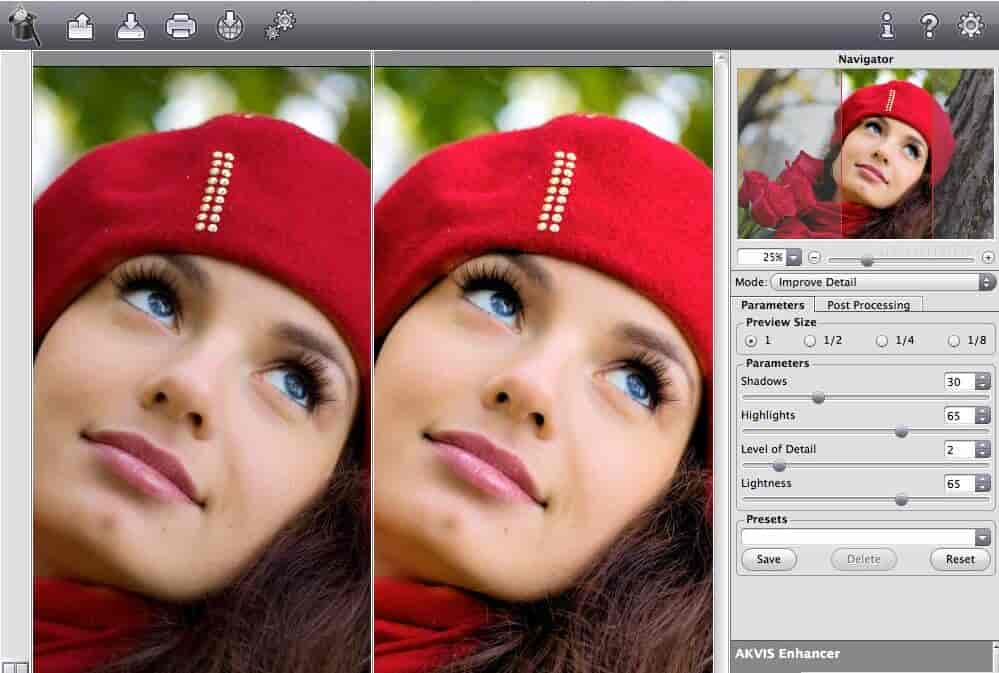The width and height of the screenshot is (999, 673).
Task: Select preview size 1/4 radio button
Action: [881, 341]
